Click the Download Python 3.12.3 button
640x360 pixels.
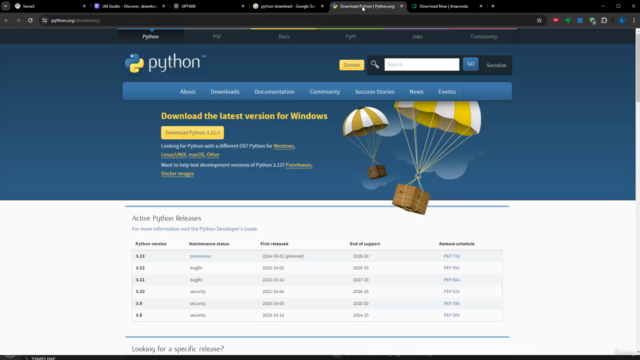(x=192, y=133)
